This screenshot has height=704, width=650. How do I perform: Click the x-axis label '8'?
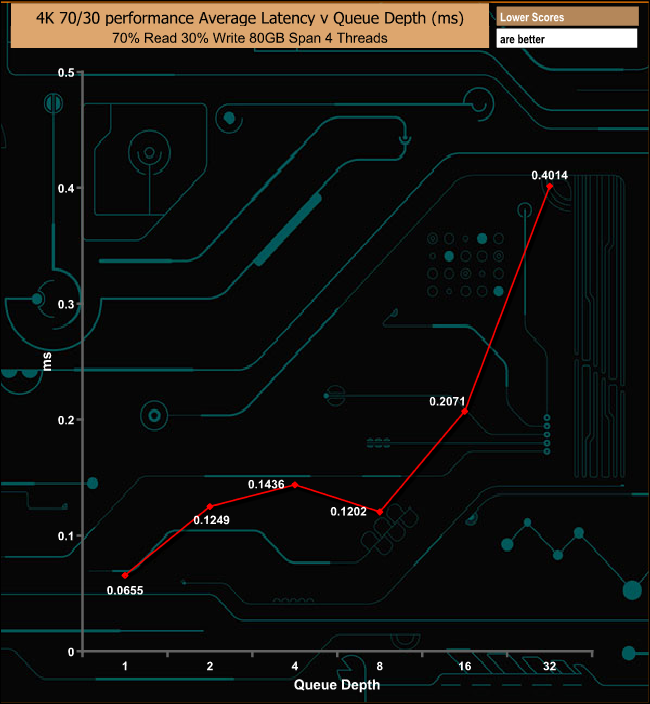pos(380,666)
